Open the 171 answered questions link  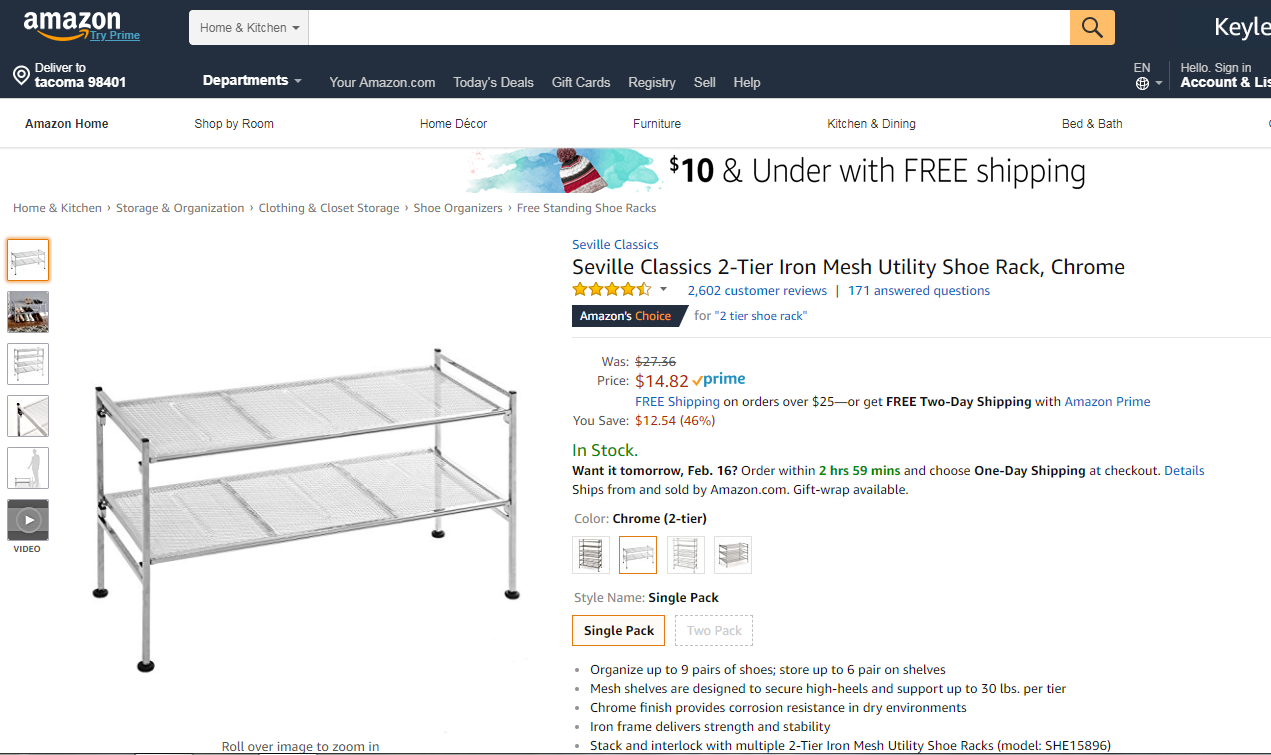tap(919, 291)
